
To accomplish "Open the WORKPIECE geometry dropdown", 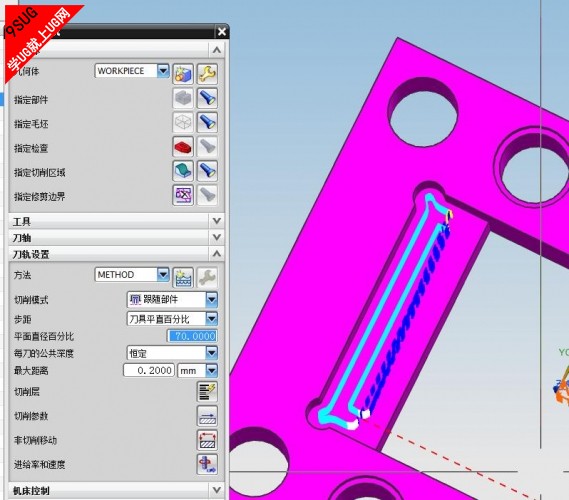I will coord(163,71).
